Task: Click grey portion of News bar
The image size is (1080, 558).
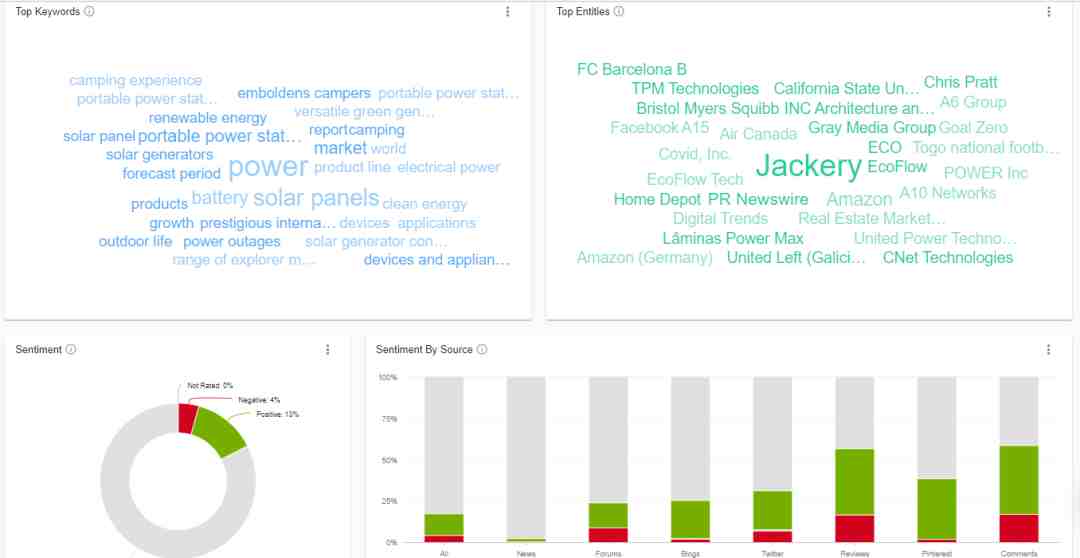Action: (526, 458)
